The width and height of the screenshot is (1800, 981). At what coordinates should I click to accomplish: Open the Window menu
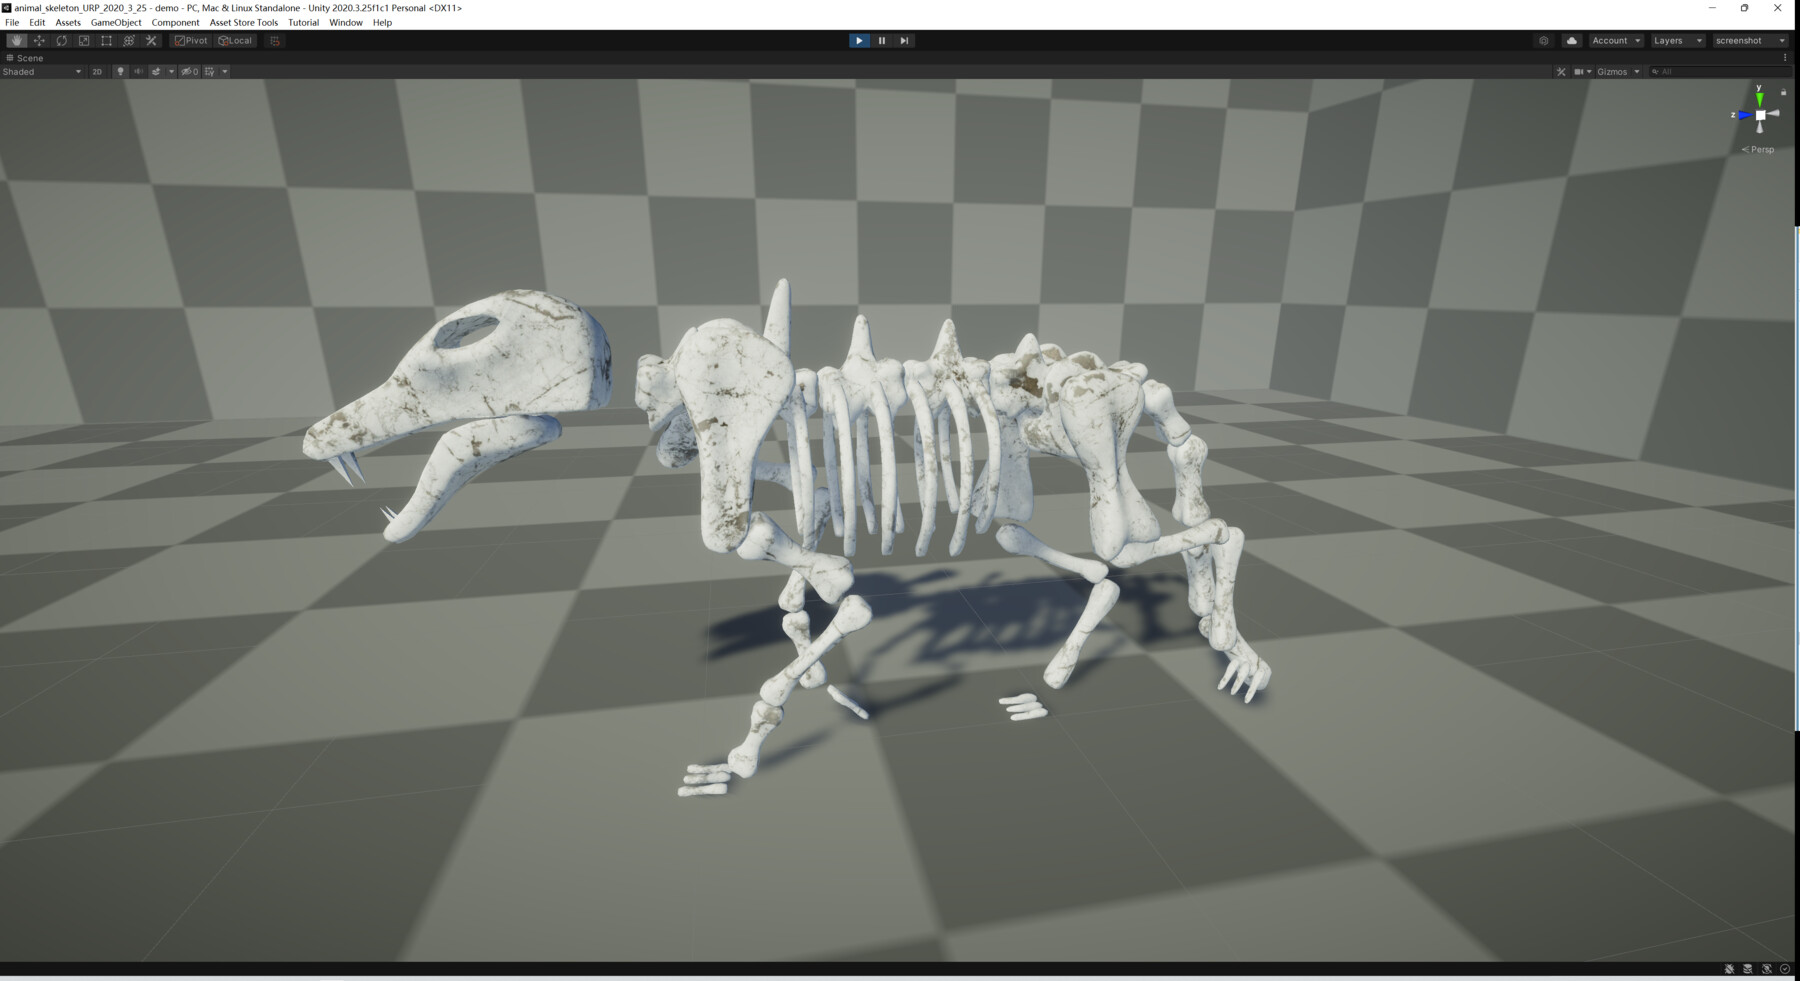[x=345, y=22]
